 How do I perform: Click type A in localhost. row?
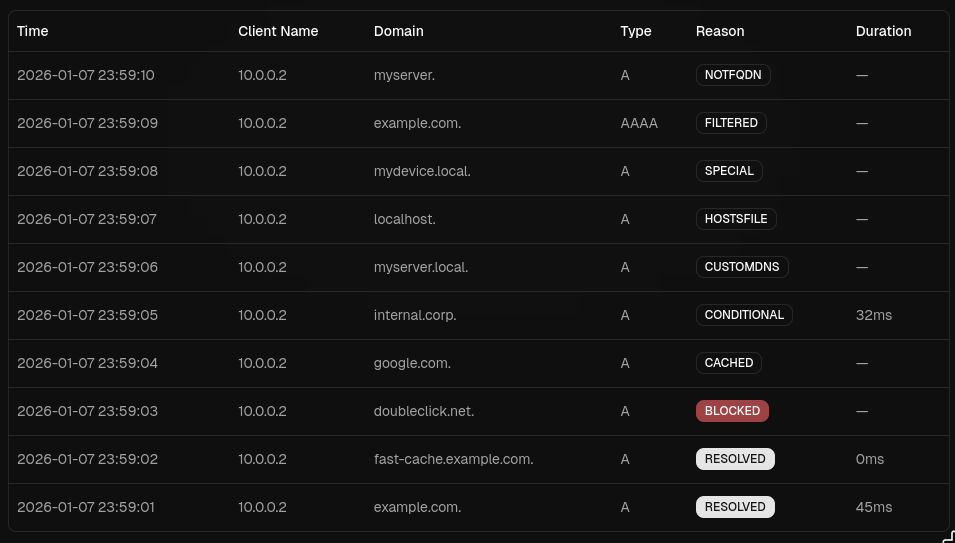click(625, 219)
